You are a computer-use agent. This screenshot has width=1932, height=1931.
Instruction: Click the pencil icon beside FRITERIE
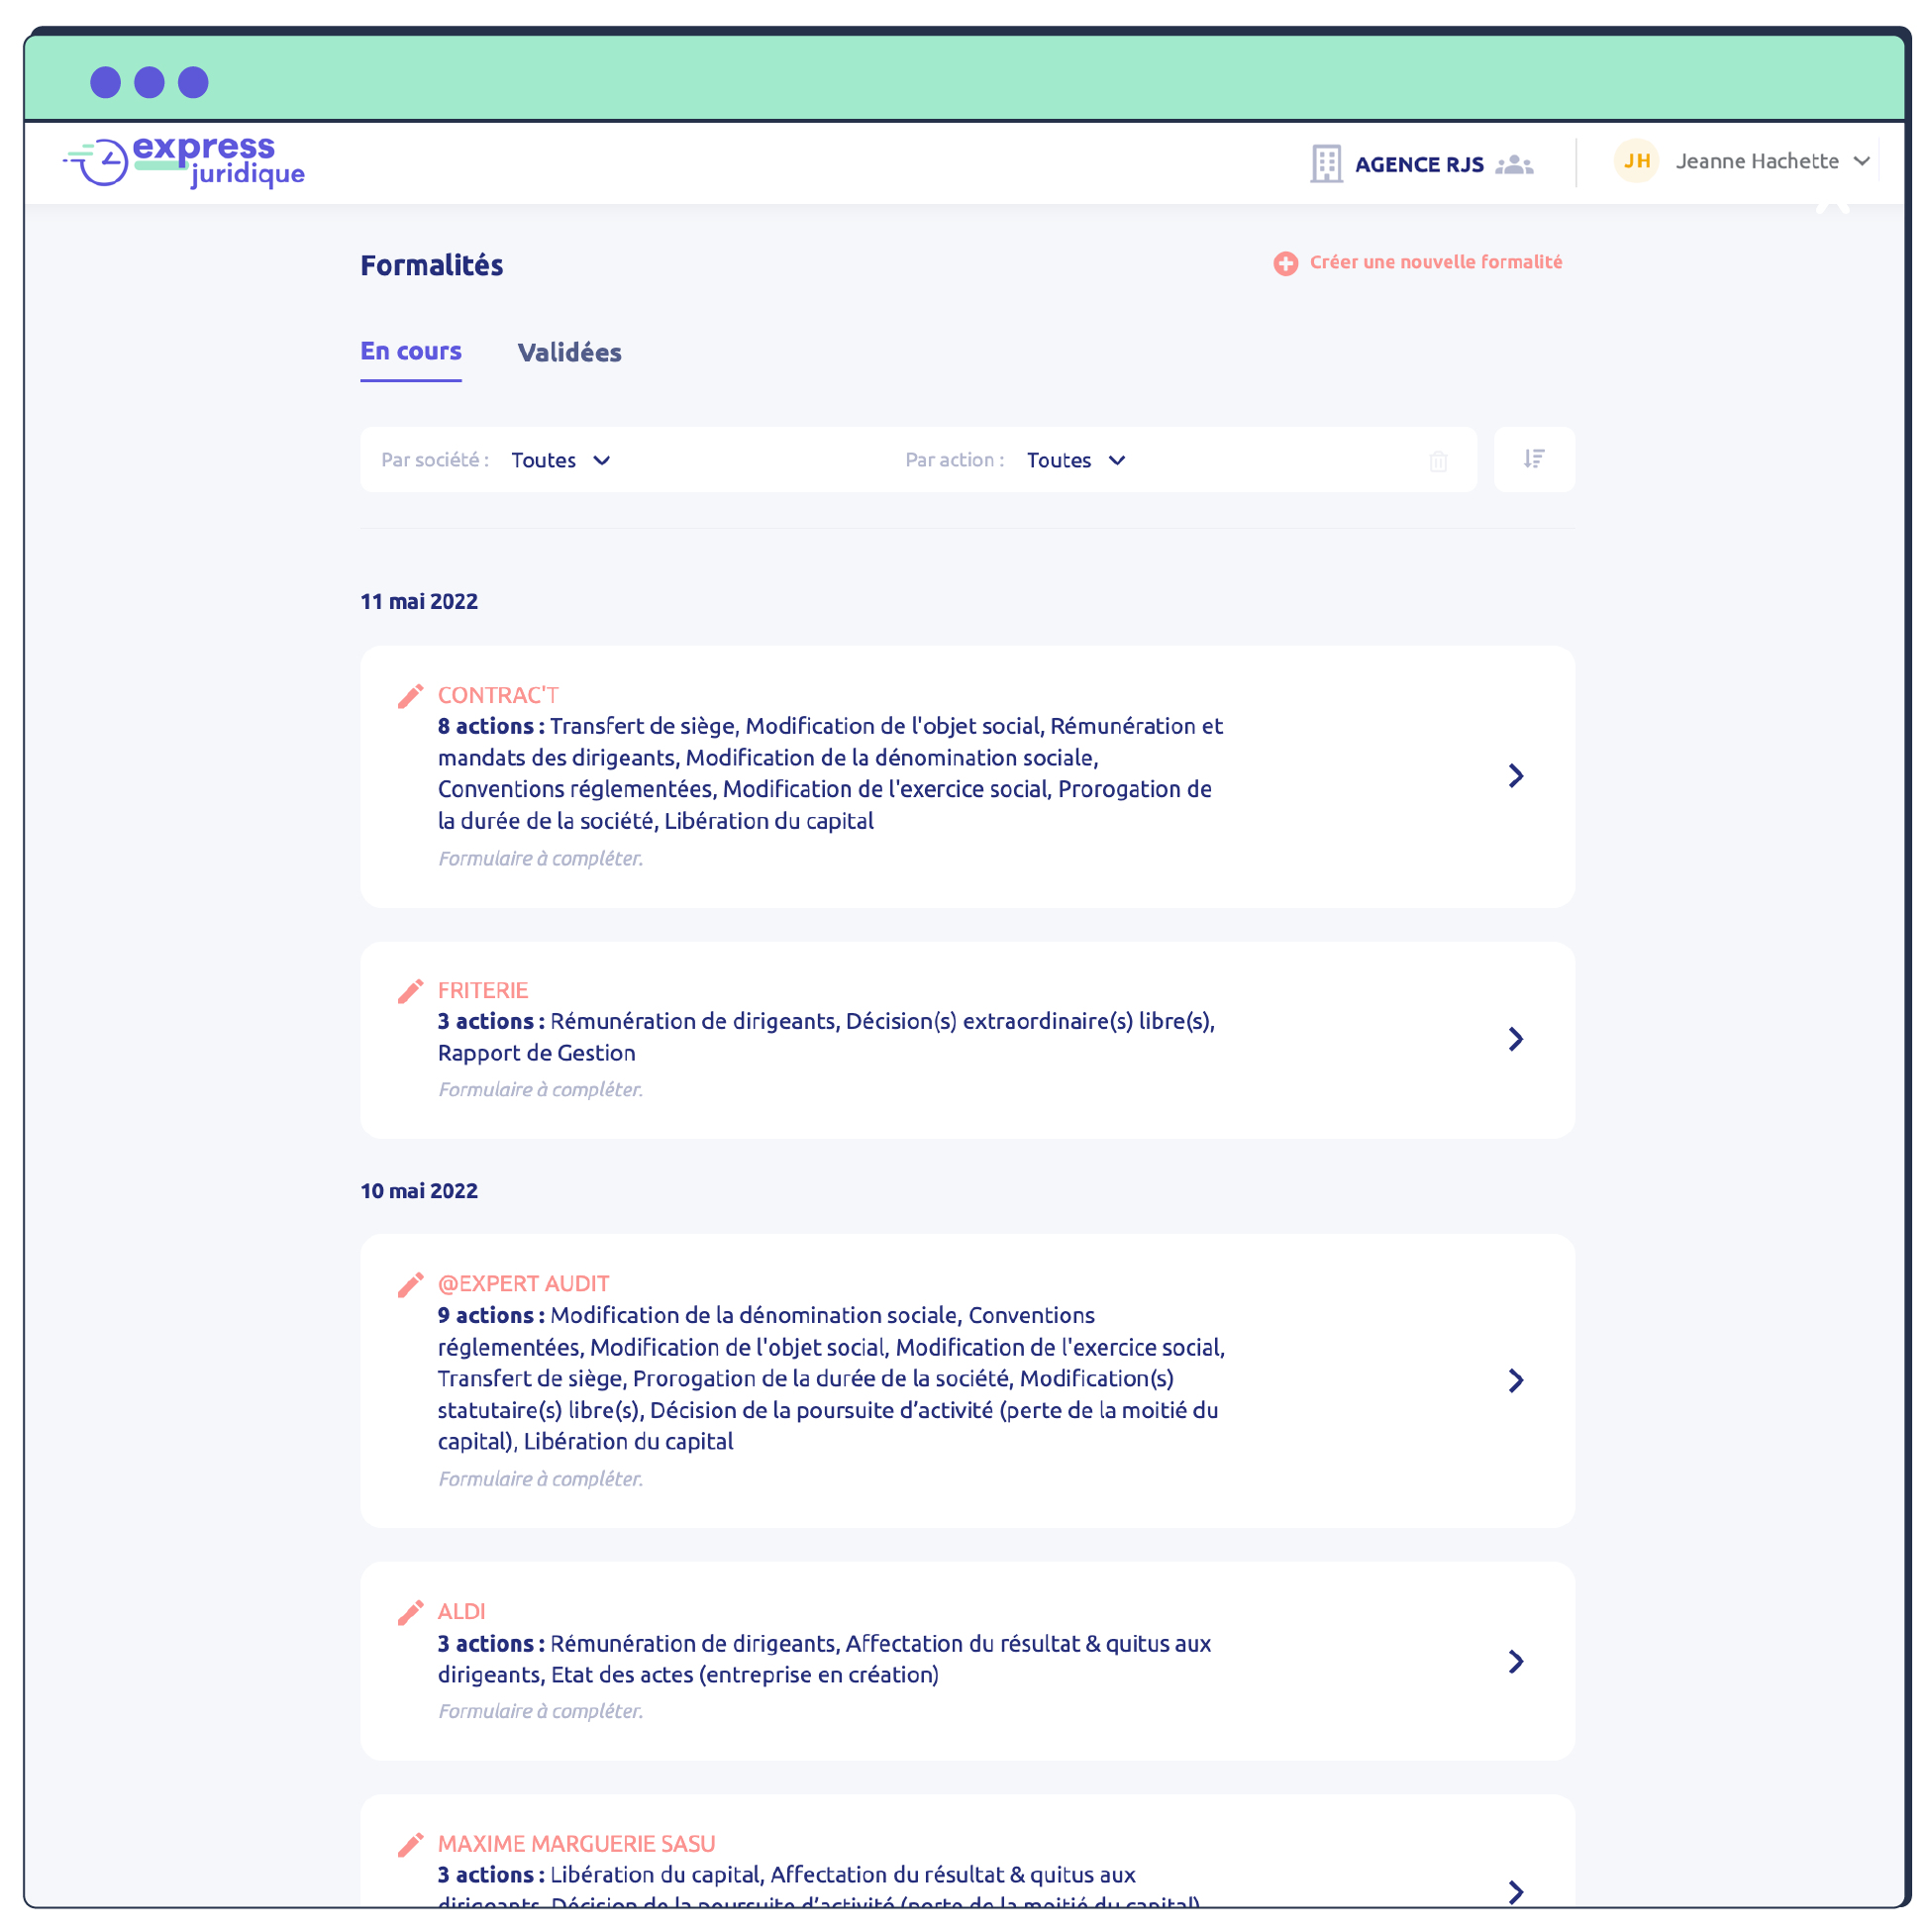410,991
